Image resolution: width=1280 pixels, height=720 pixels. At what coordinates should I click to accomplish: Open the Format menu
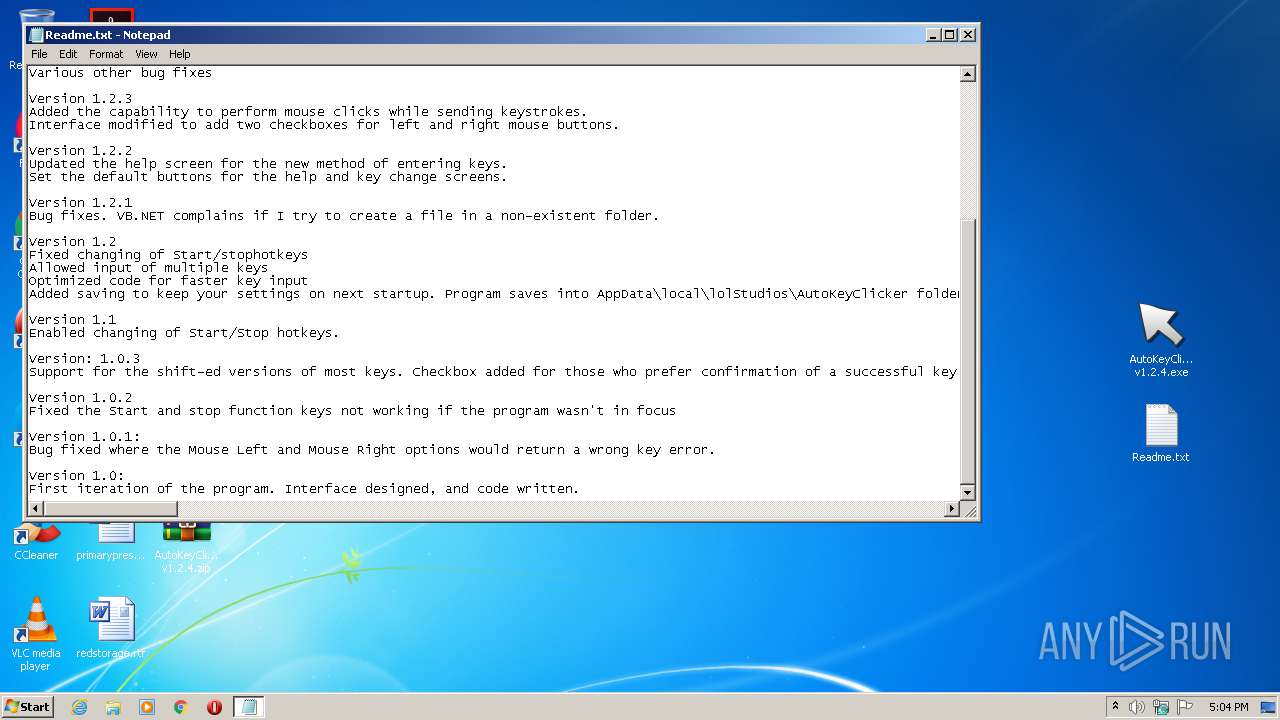point(106,54)
